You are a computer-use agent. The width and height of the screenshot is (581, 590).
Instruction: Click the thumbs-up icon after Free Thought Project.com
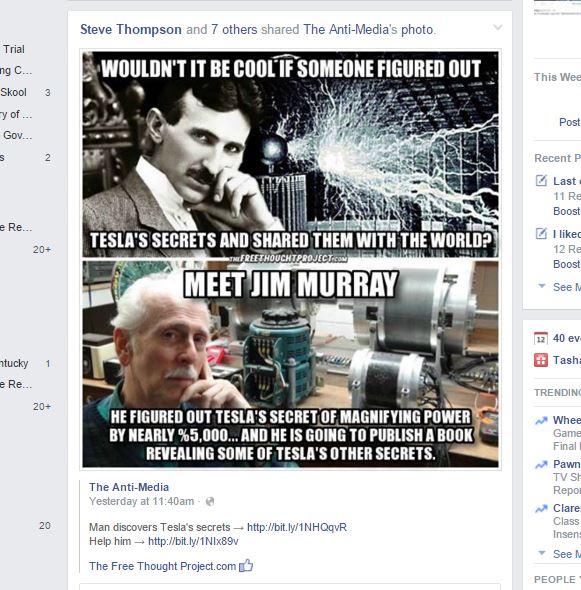(246, 565)
